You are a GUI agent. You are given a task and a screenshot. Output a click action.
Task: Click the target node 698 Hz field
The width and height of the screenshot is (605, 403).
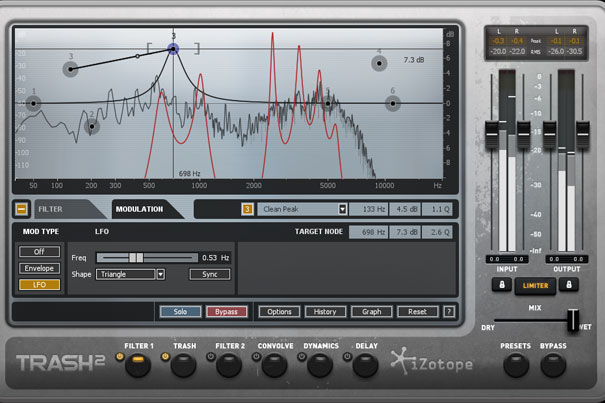pos(368,232)
